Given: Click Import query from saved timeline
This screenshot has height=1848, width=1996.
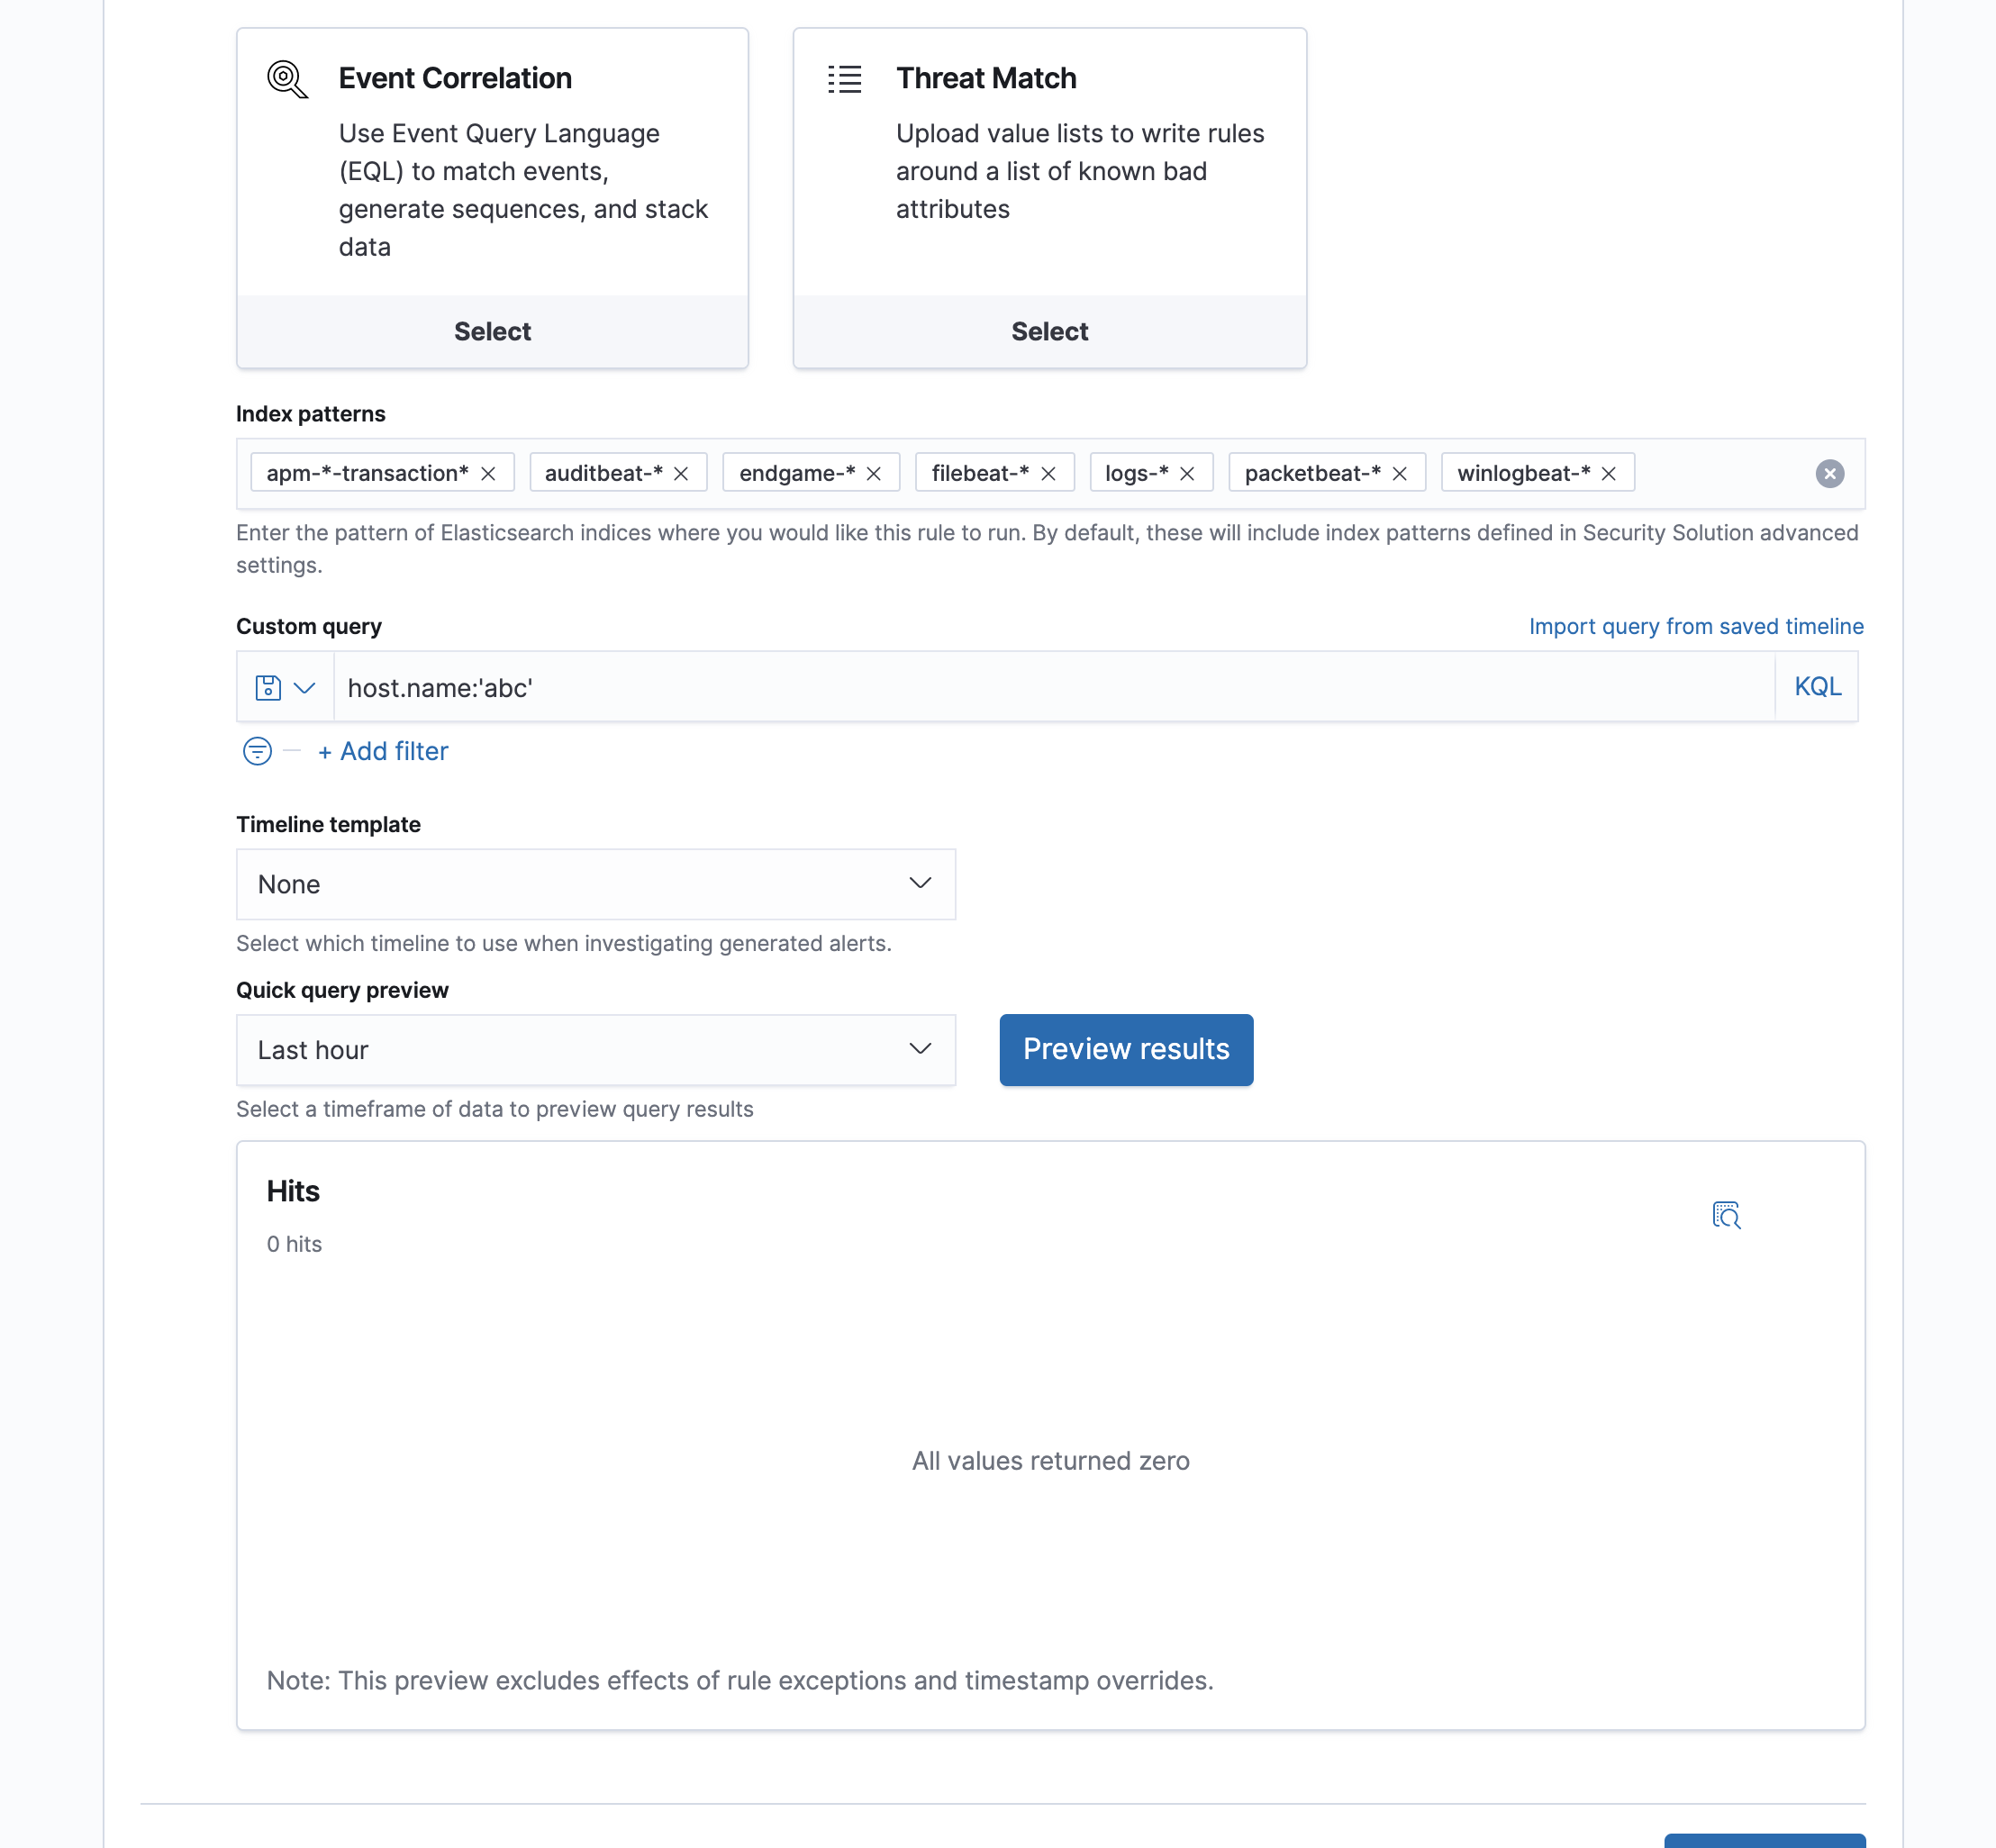Looking at the screenshot, I should click(1695, 627).
